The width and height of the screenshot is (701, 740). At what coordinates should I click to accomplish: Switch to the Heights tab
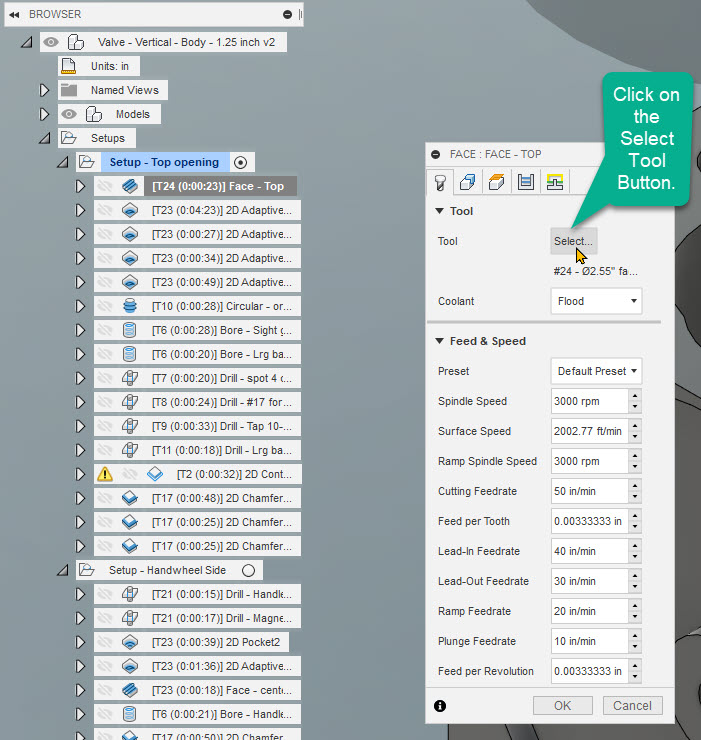pos(497,182)
